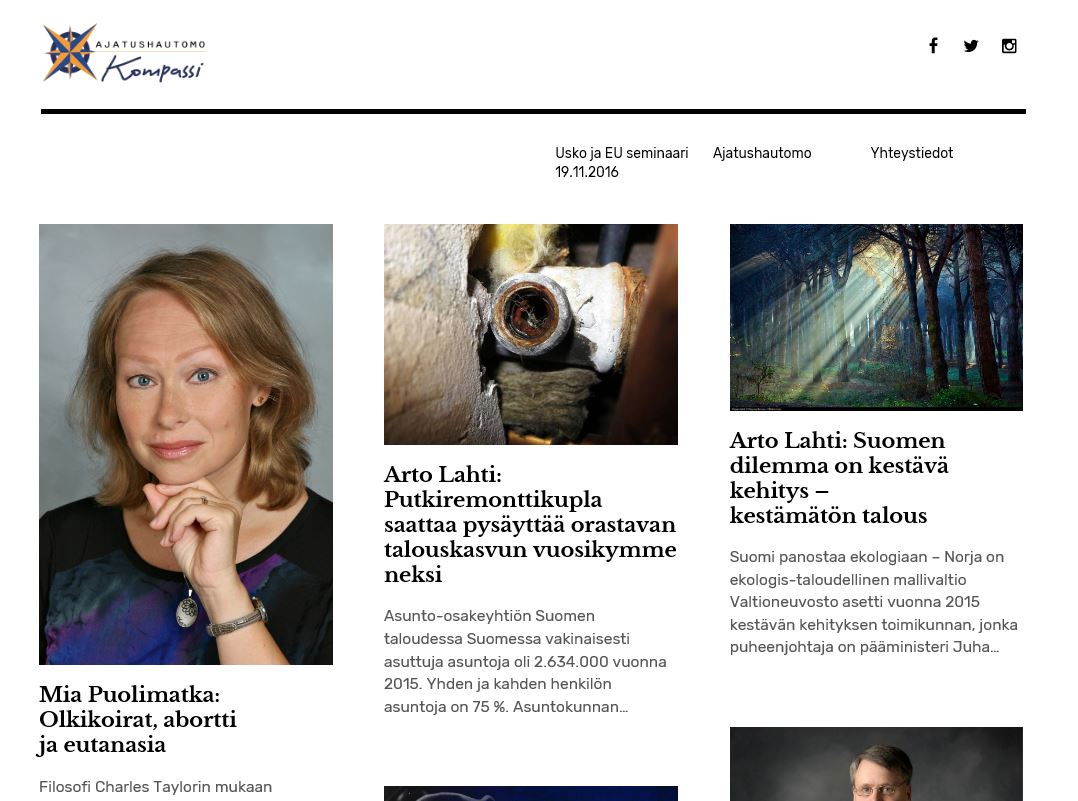Click Filosofi Charles Taylorin excerpt text
This screenshot has height=801, width=1078.
(x=155, y=787)
